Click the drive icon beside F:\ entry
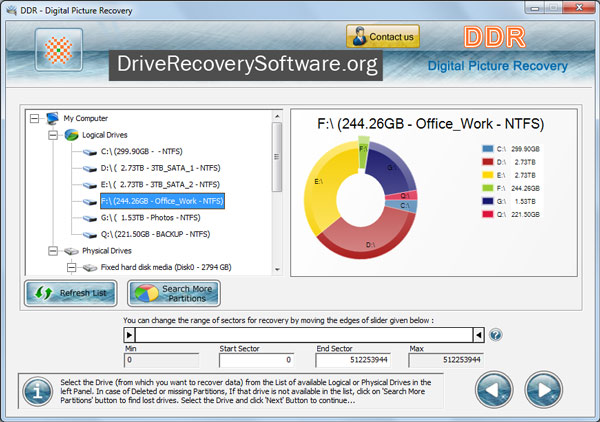The width and height of the screenshot is (600, 422). point(90,202)
